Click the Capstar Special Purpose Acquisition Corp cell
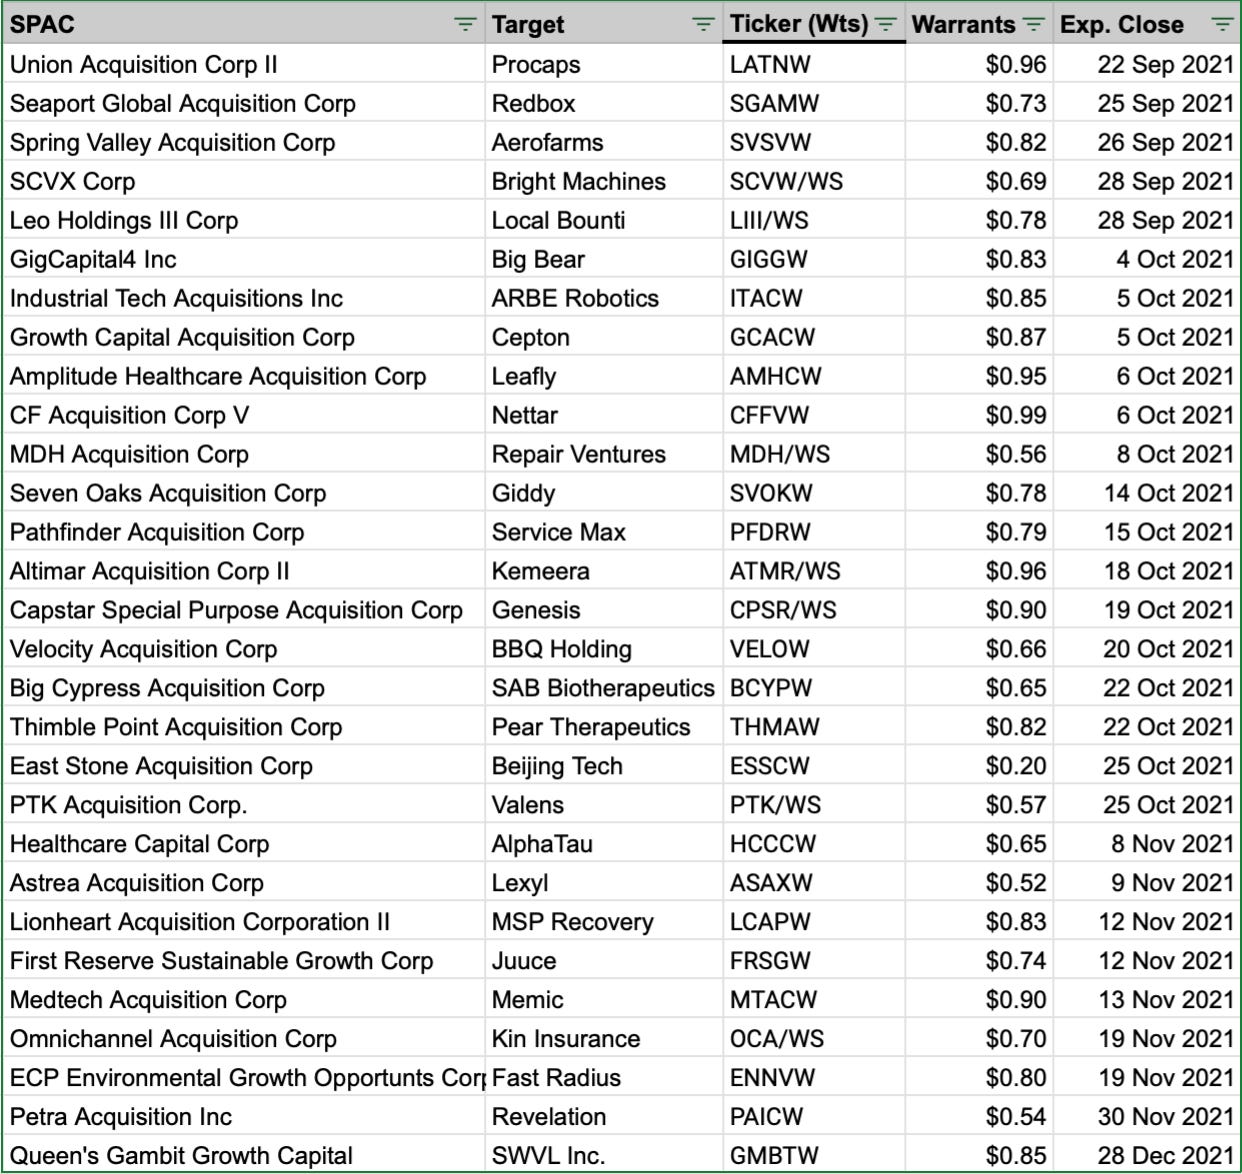 [244, 611]
